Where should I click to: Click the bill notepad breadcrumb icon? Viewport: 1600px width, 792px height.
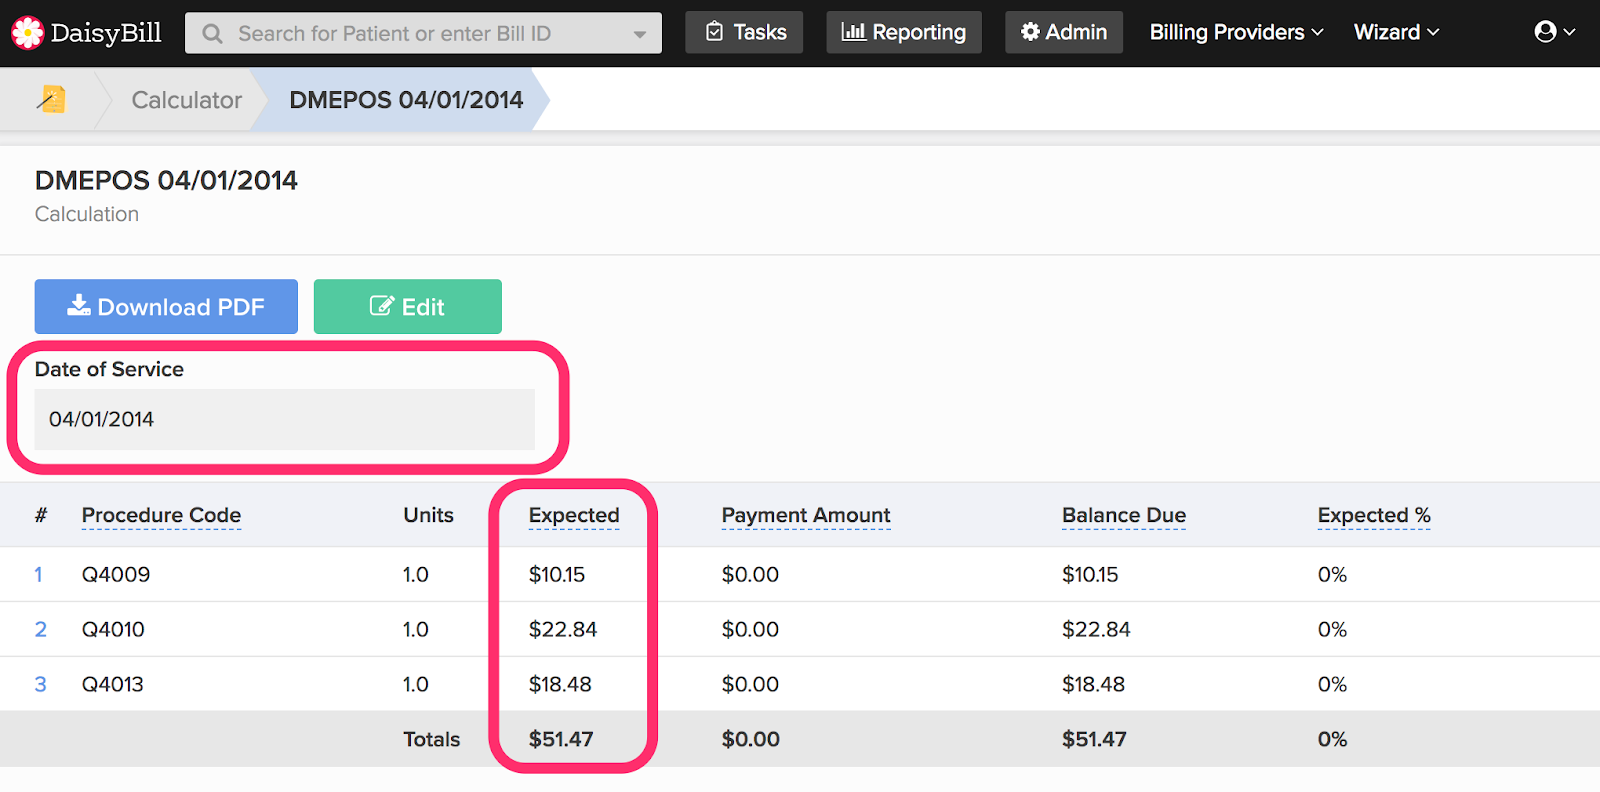coord(51,99)
